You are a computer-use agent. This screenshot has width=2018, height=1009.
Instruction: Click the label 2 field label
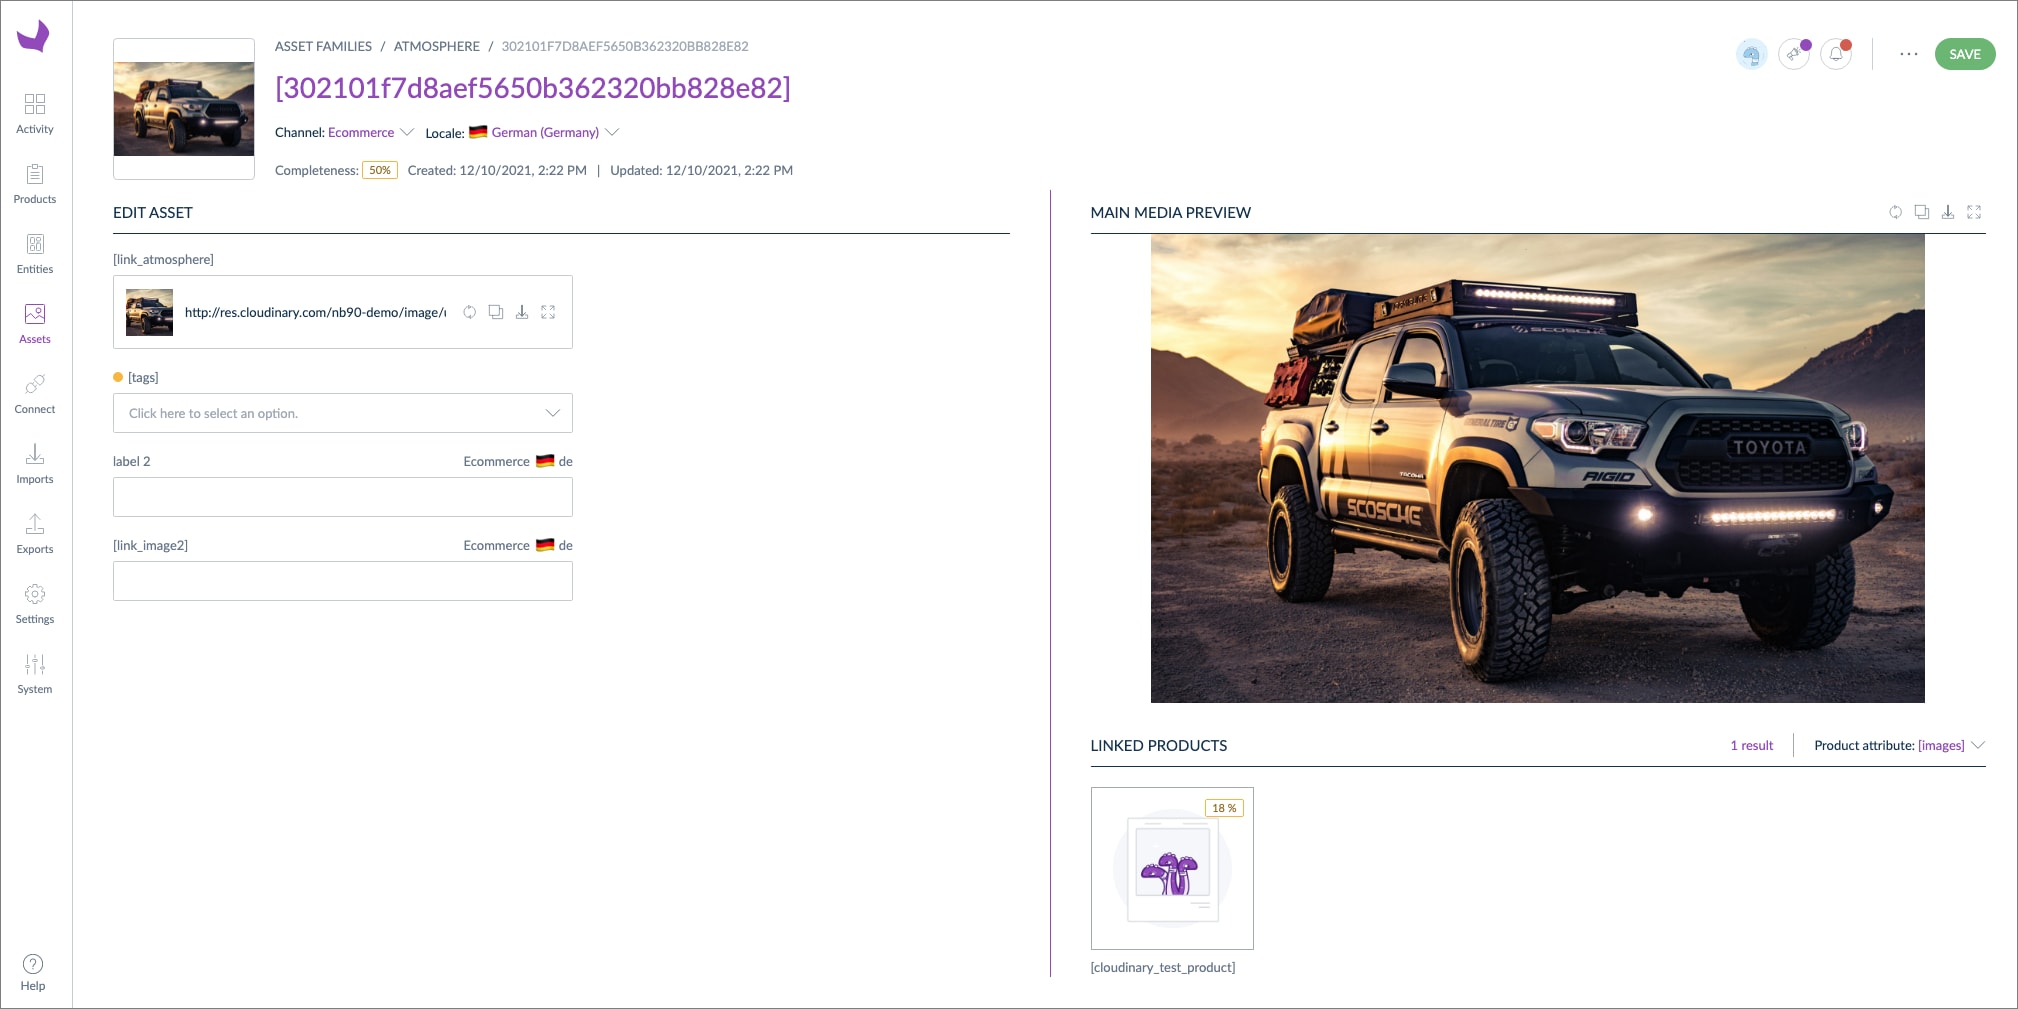pyautogui.click(x=131, y=461)
